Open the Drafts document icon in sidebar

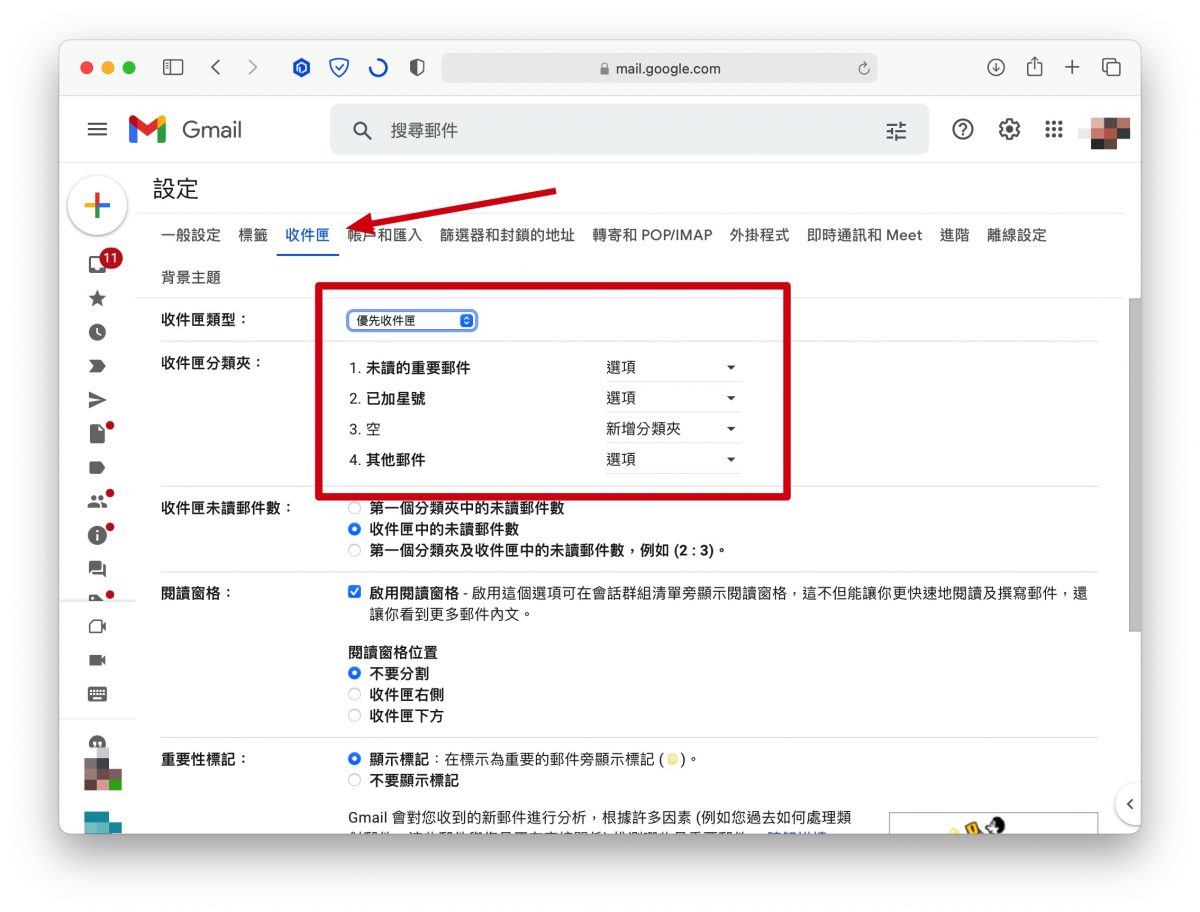click(97, 434)
